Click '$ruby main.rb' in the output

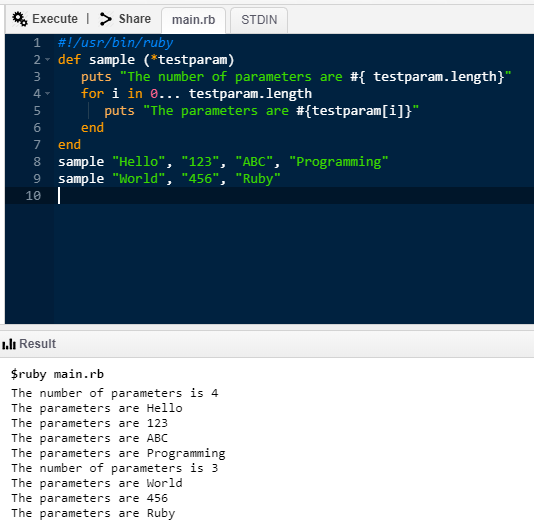pyautogui.click(x=57, y=374)
